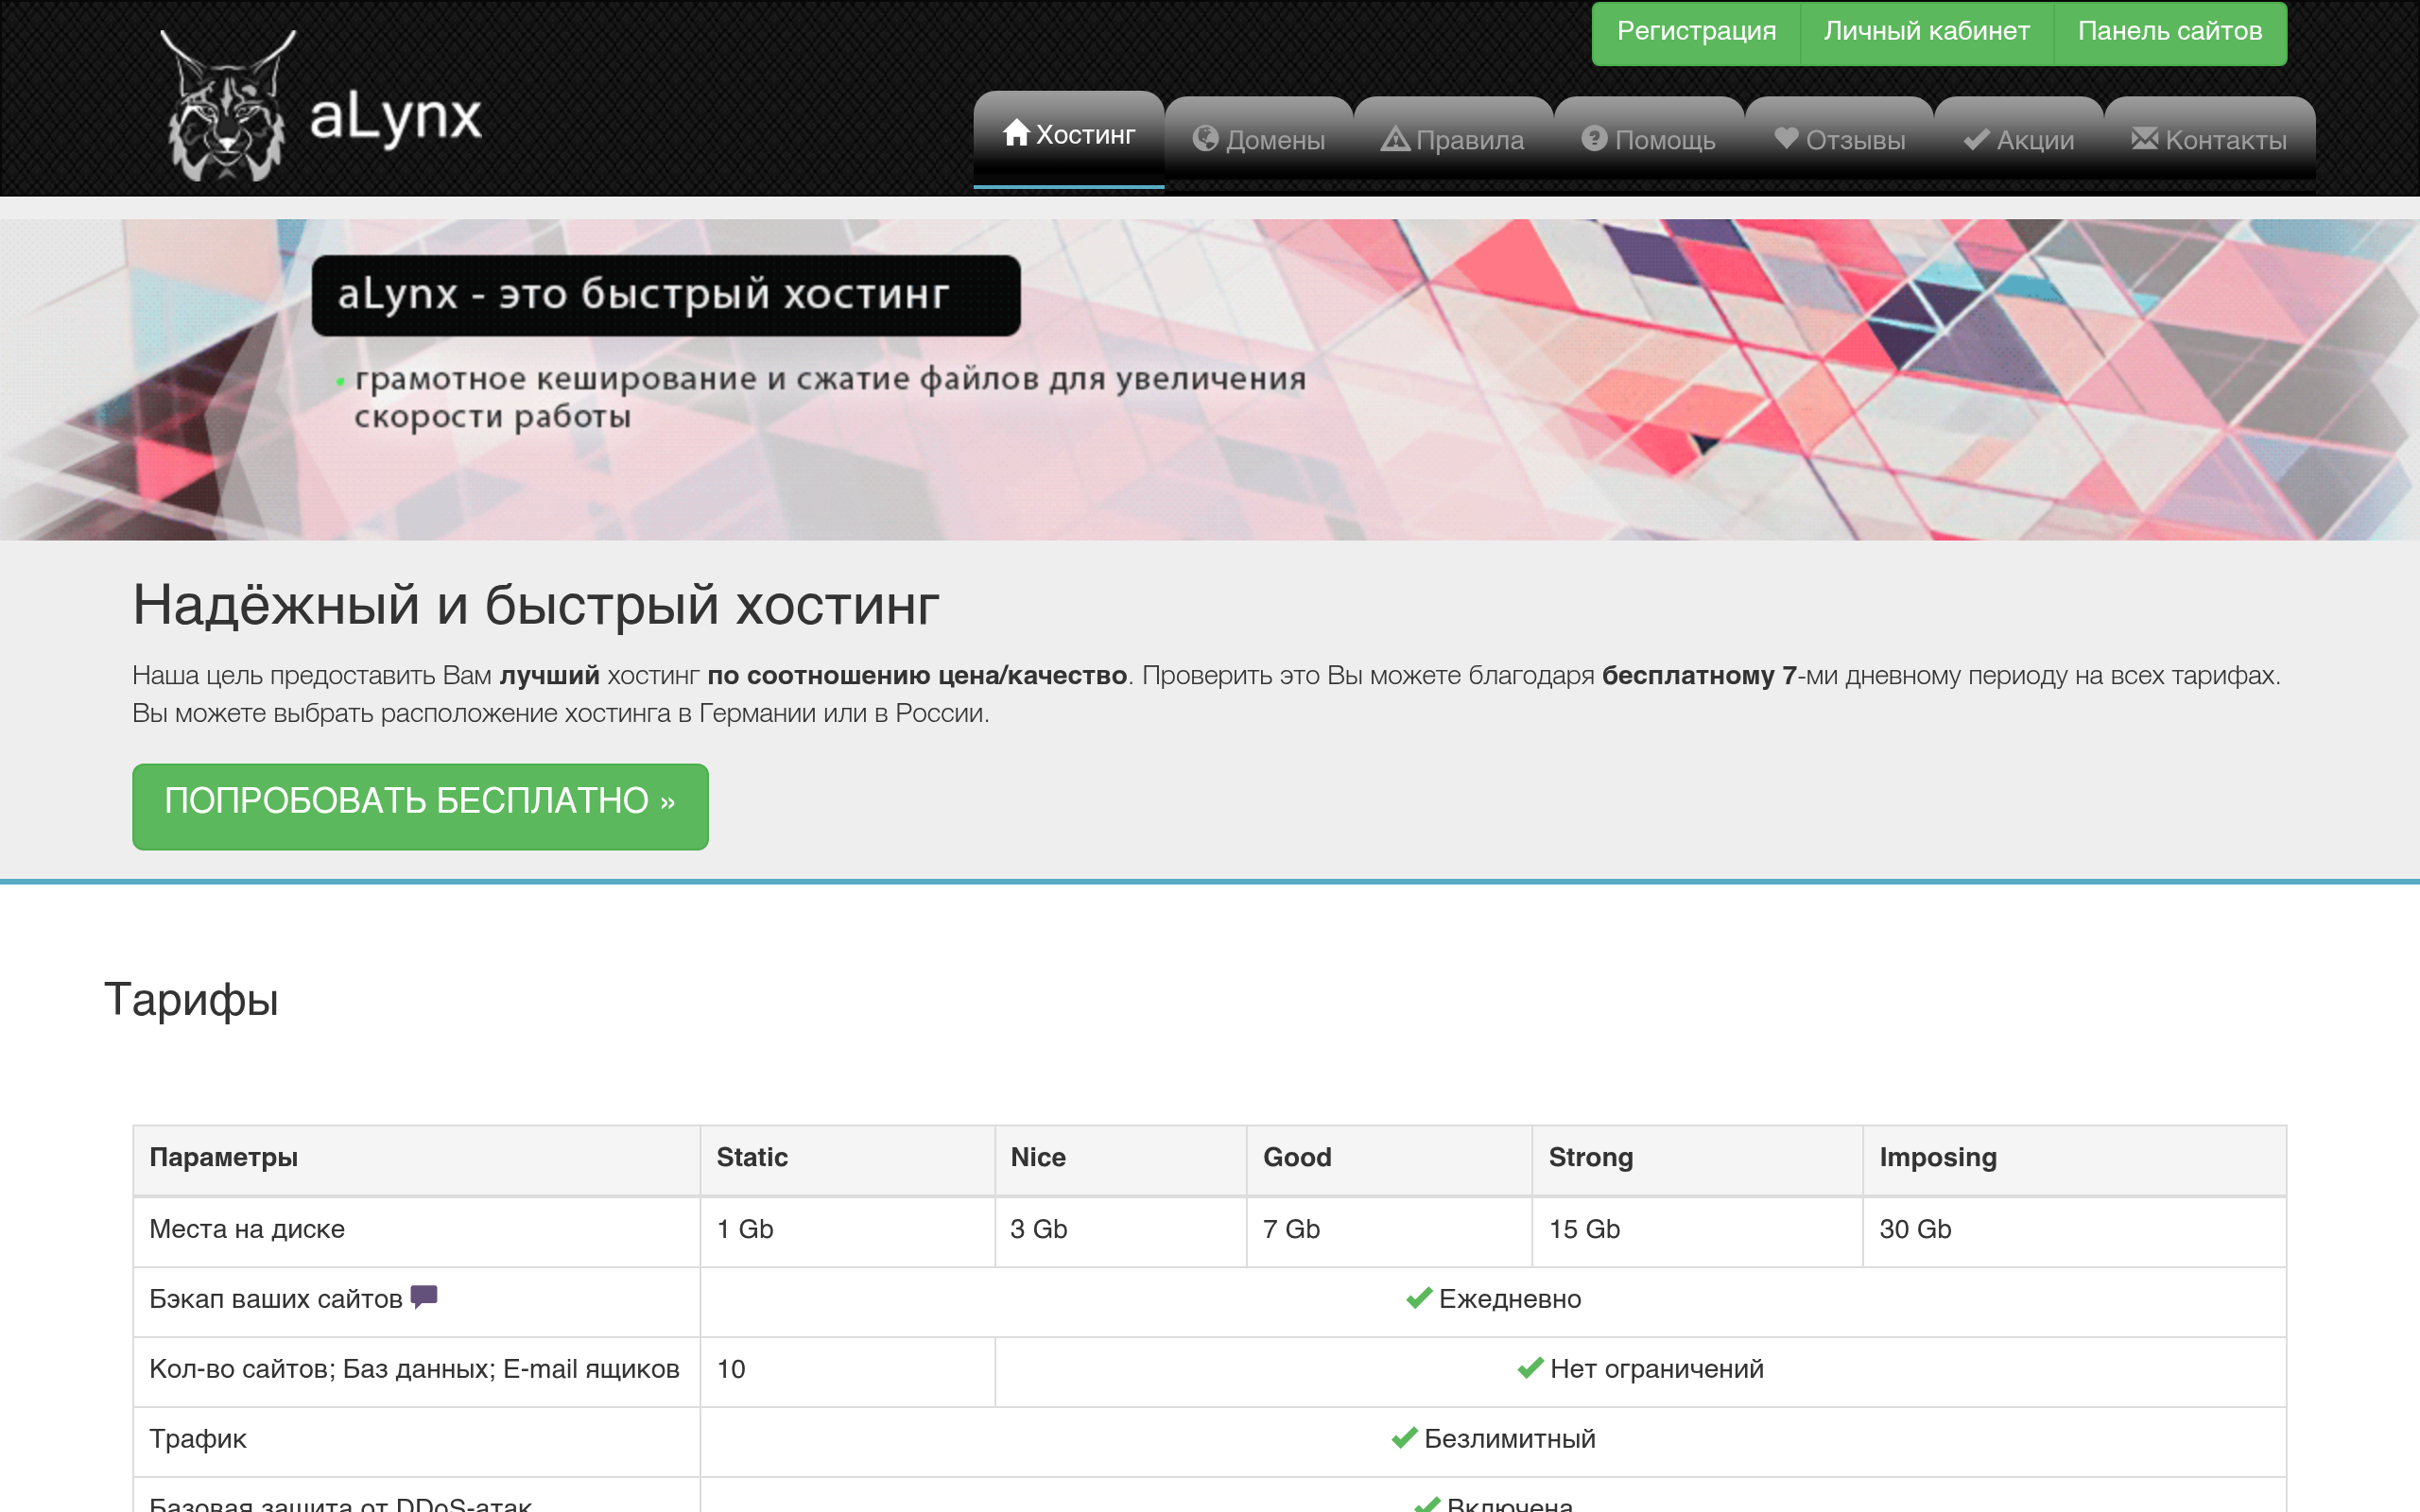This screenshot has width=2420, height=1512.
Task: Click the banner subtitle about грамотное кеширование
Action: point(830,397)
